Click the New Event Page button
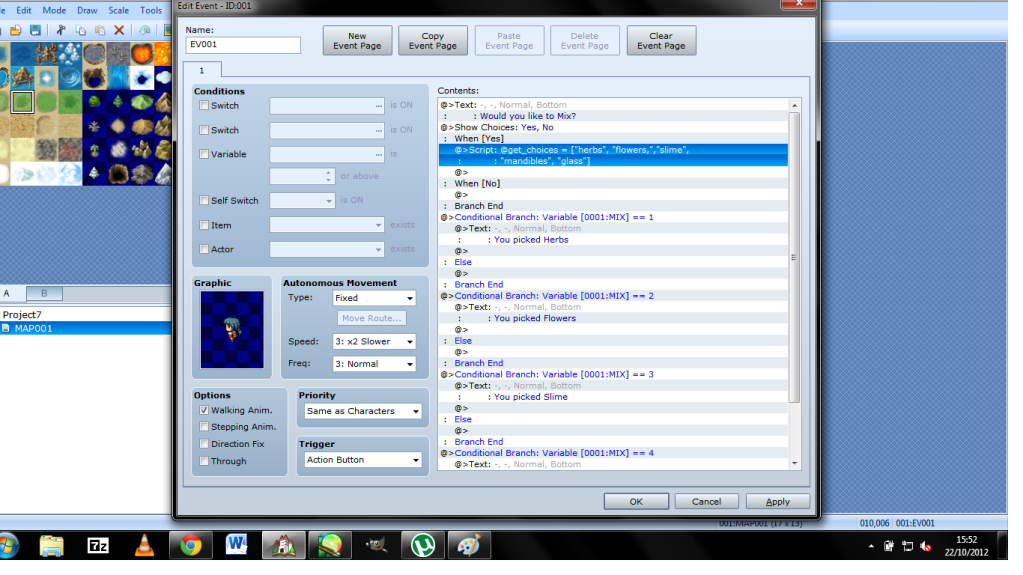The image size is (1023, 575). 357,41
